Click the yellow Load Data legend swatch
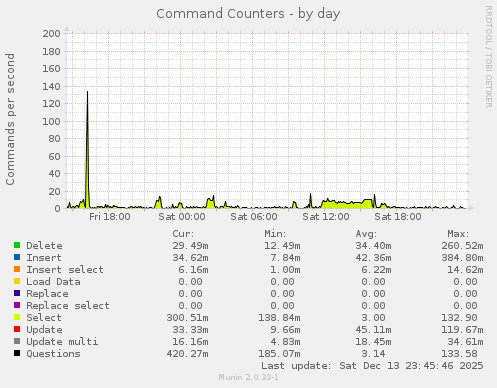497x388 pixels. pyautogui.click(x=17, y=281)
